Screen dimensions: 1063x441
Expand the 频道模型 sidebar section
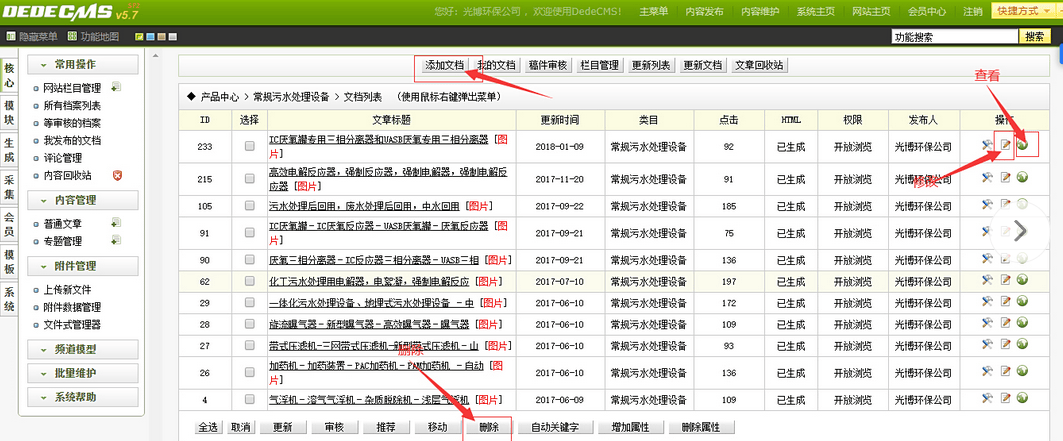click(x=83, y=350)
